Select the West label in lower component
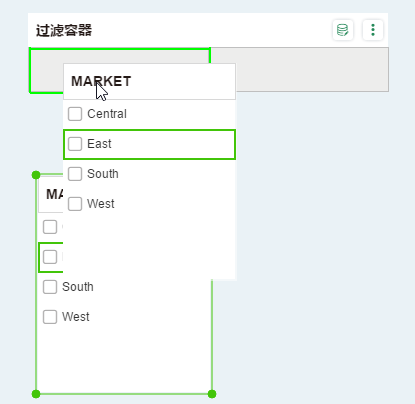Screen dimensions: 415x404 [x=76, y=317]
